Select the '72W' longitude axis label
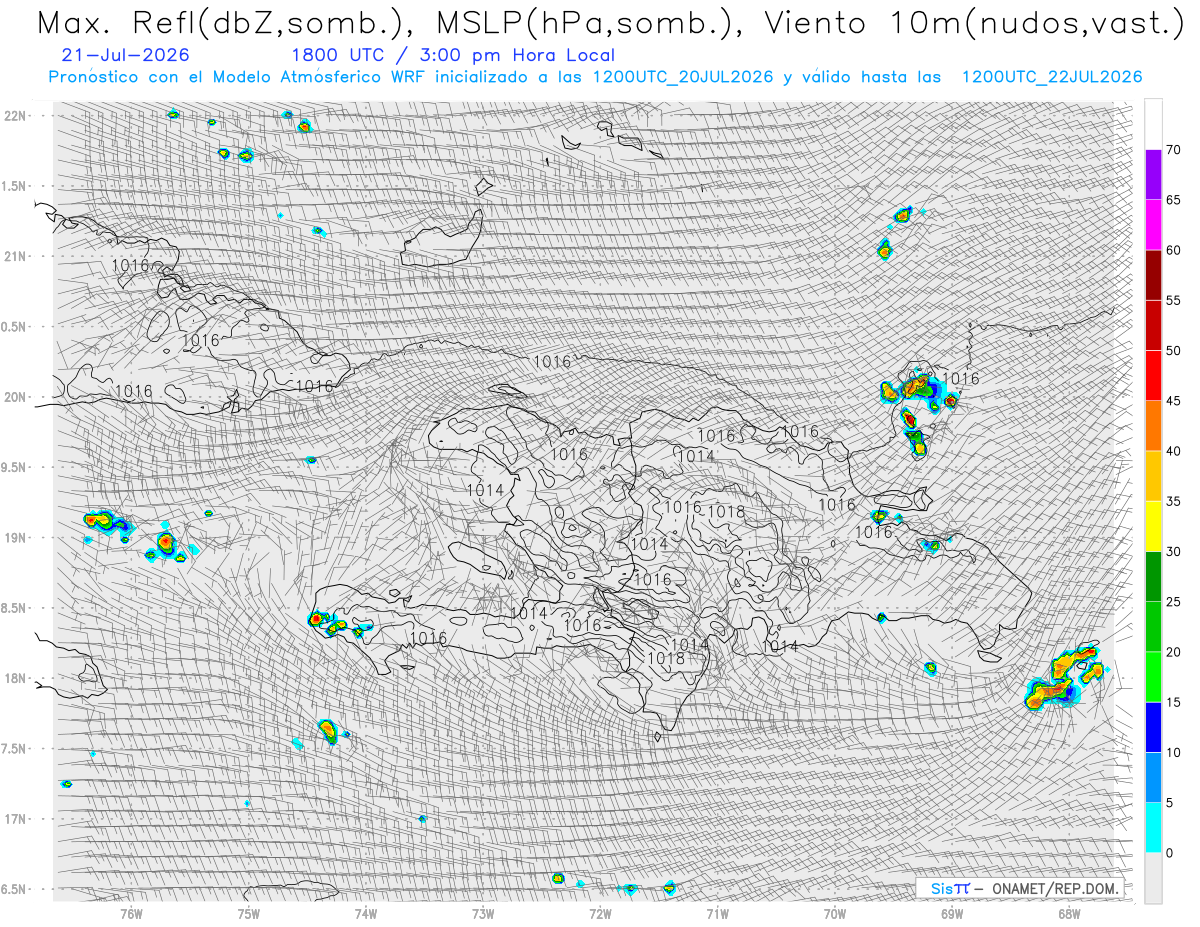Screen dimensions: 1200x927 (600, 913)
